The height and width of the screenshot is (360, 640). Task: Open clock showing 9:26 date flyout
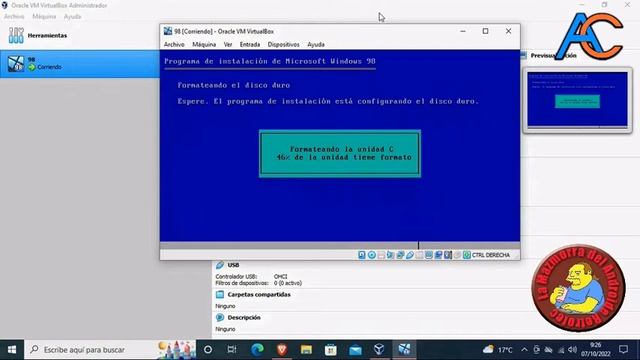pos(596,350)
